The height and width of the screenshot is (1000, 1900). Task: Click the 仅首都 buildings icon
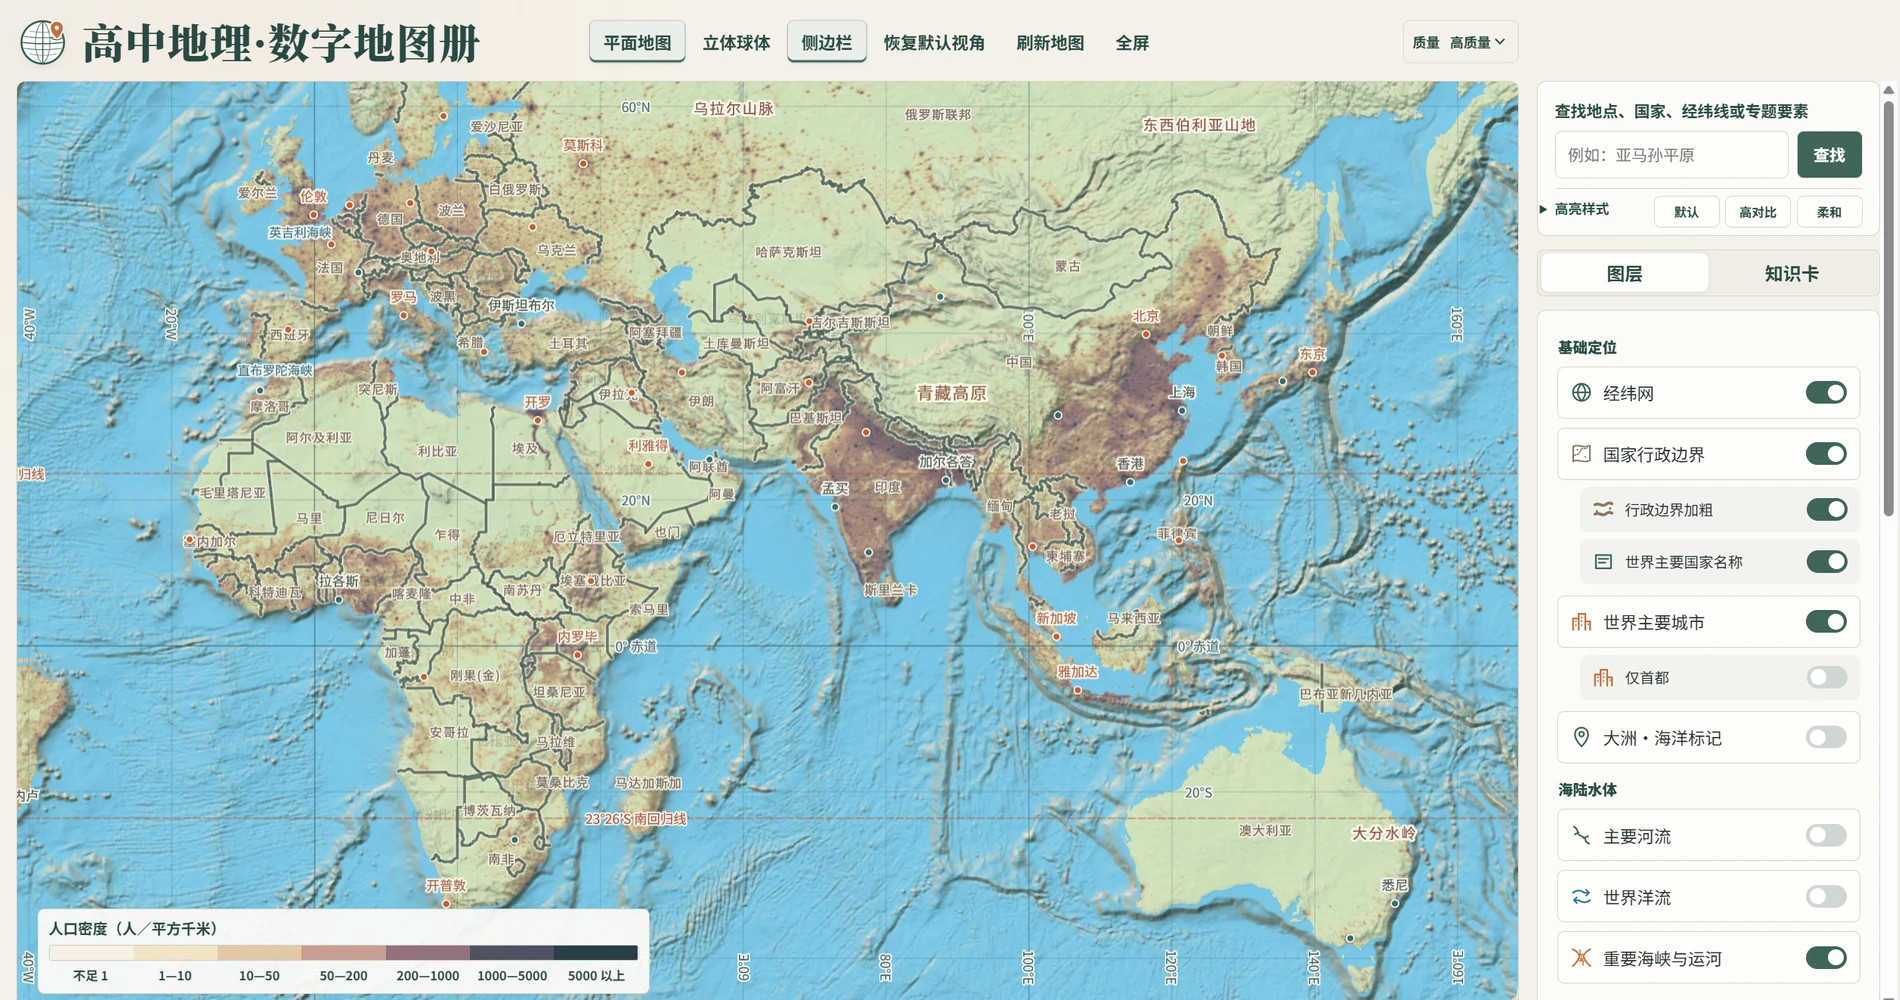[1603, 677]
